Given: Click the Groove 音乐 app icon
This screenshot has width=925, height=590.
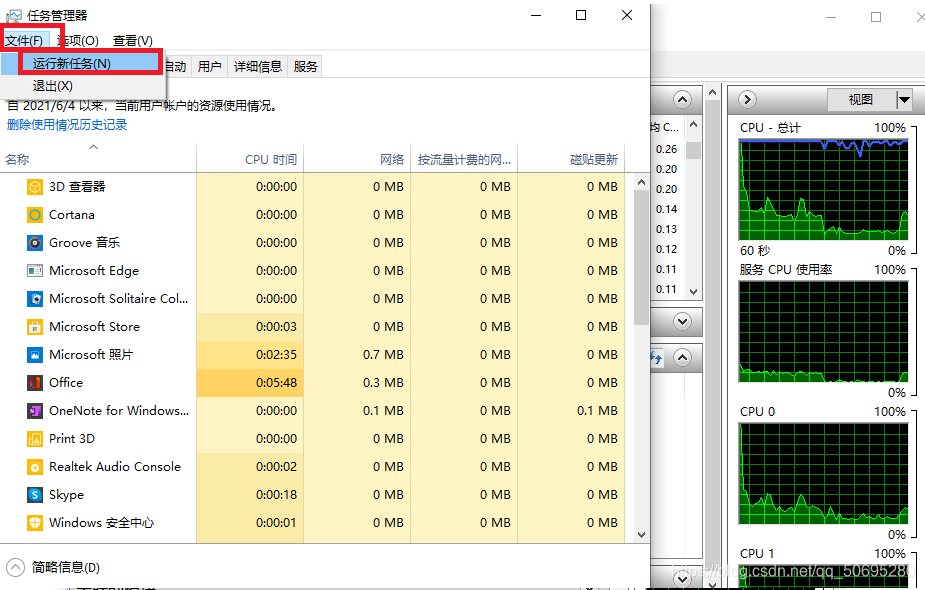Looking at the screenshot, I should (x=35, y=242).
